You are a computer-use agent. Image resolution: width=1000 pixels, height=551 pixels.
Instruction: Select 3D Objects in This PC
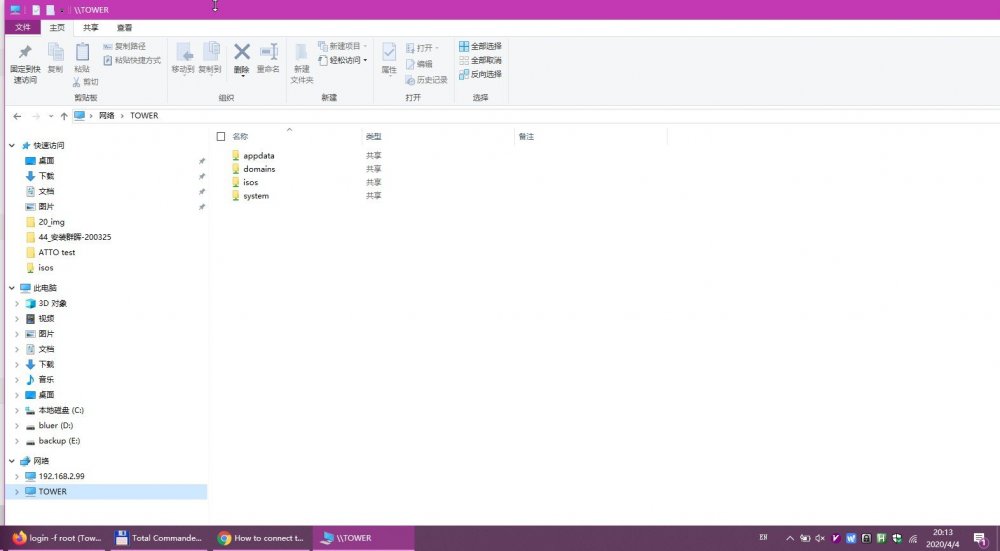52,304
